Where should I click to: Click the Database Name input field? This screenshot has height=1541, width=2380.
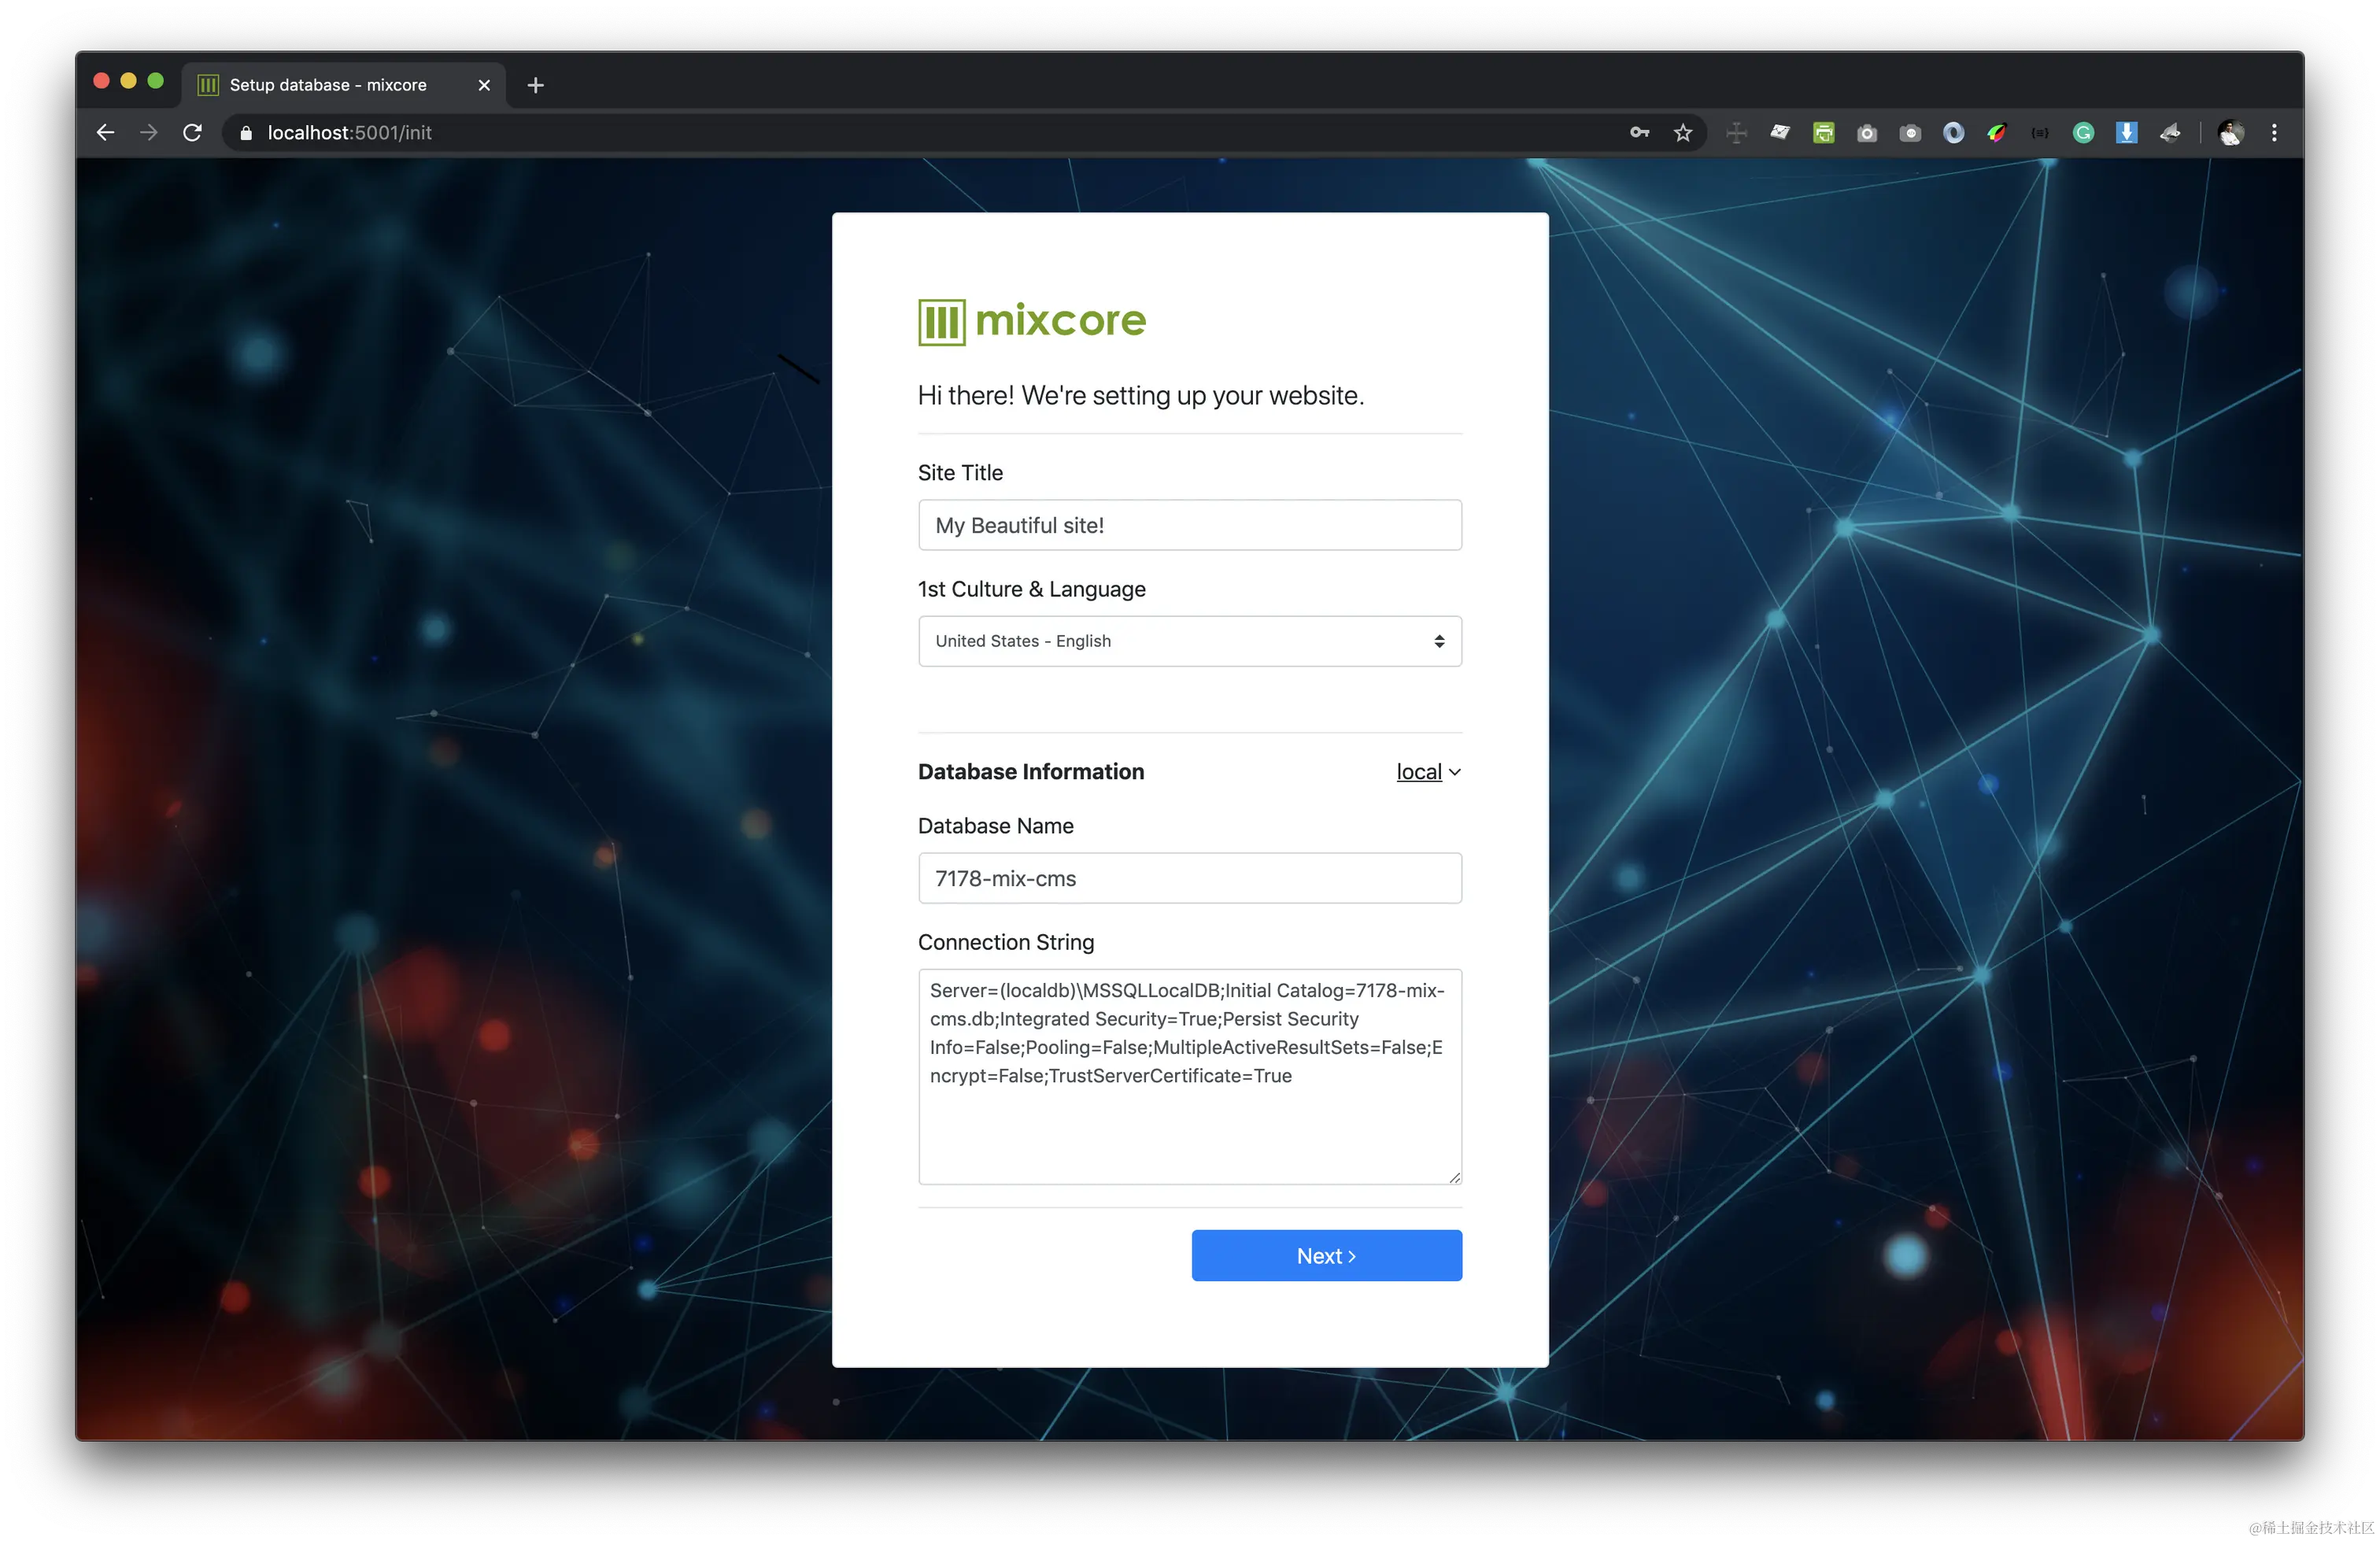point(1189,878)
